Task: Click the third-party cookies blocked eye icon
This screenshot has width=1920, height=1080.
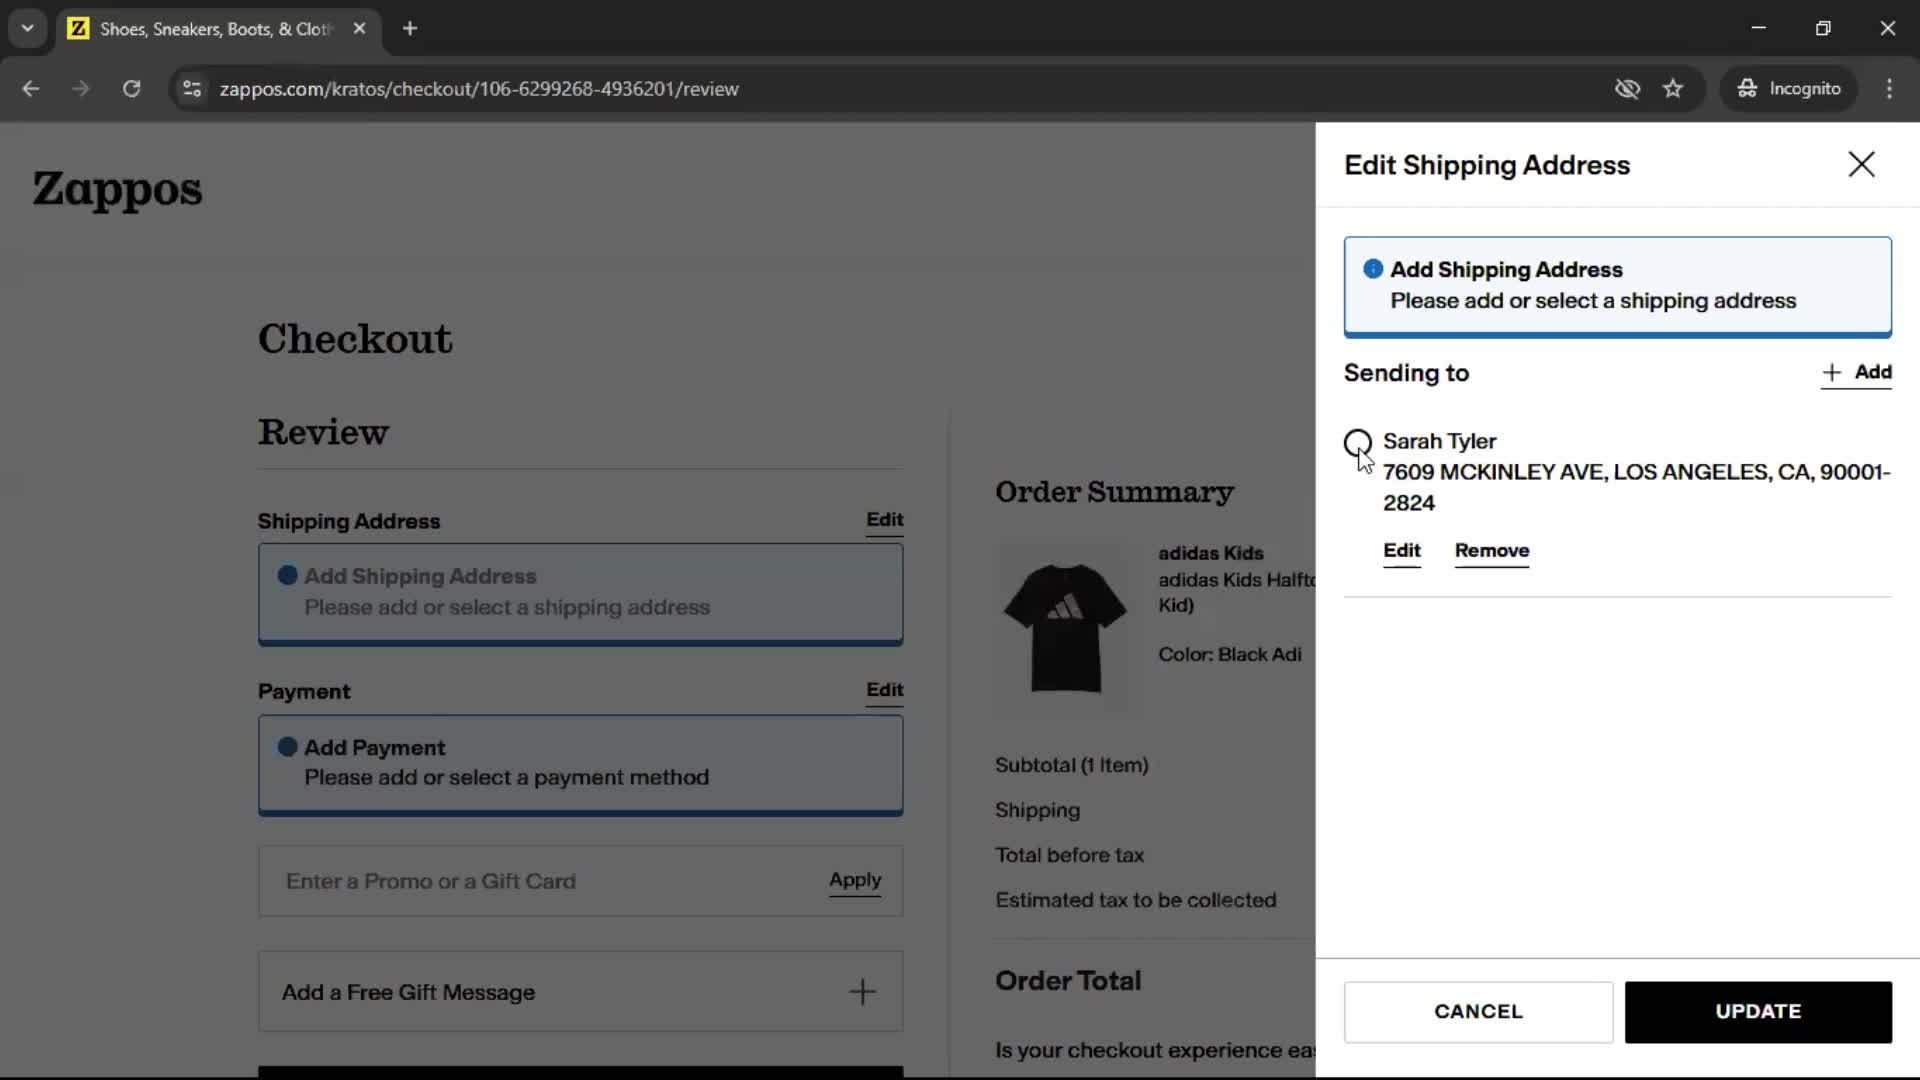Action: (1627, 89)
